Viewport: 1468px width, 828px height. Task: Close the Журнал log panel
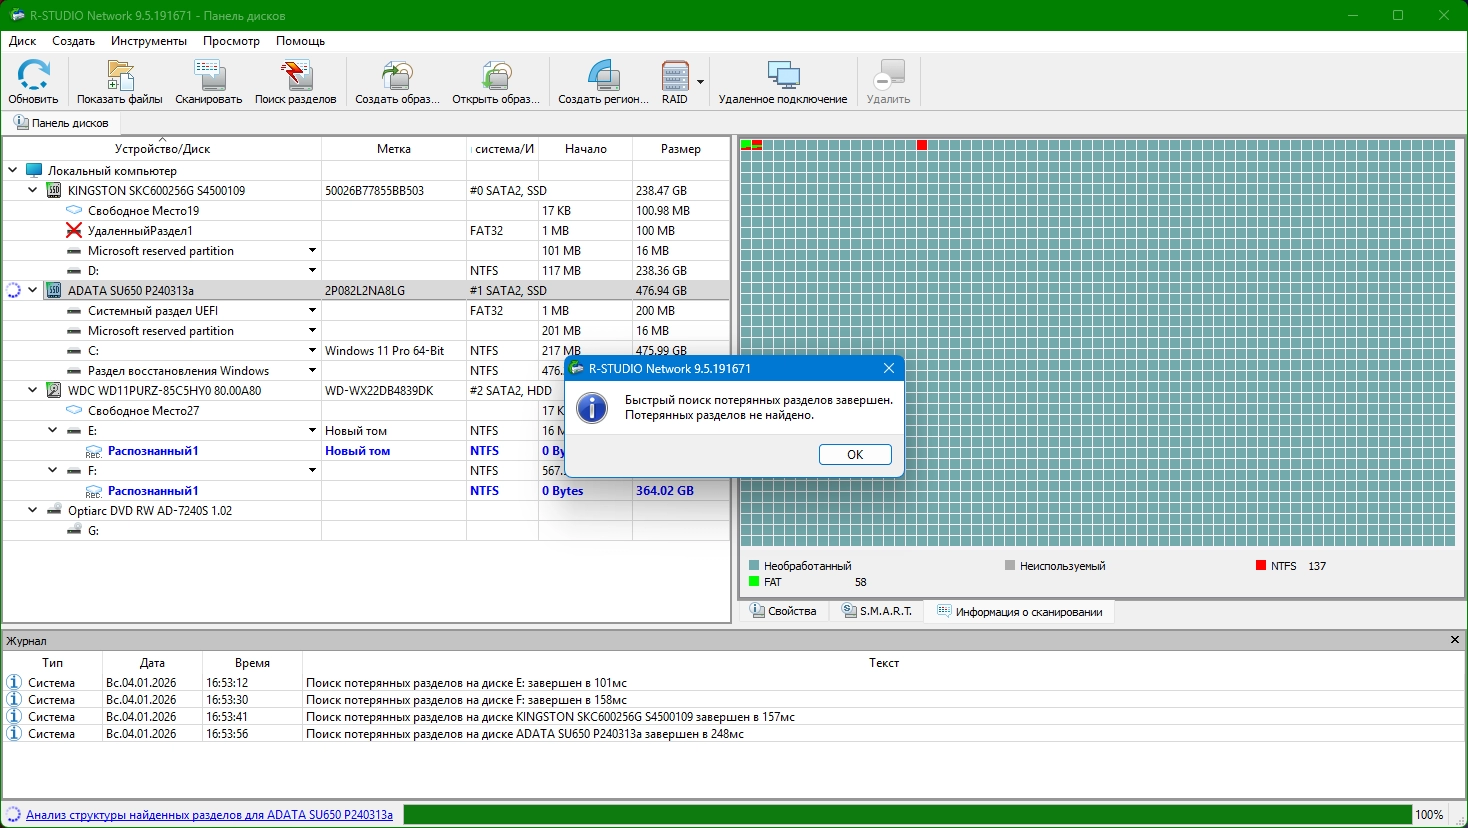pyautogui.click(x=1454, y=640)
